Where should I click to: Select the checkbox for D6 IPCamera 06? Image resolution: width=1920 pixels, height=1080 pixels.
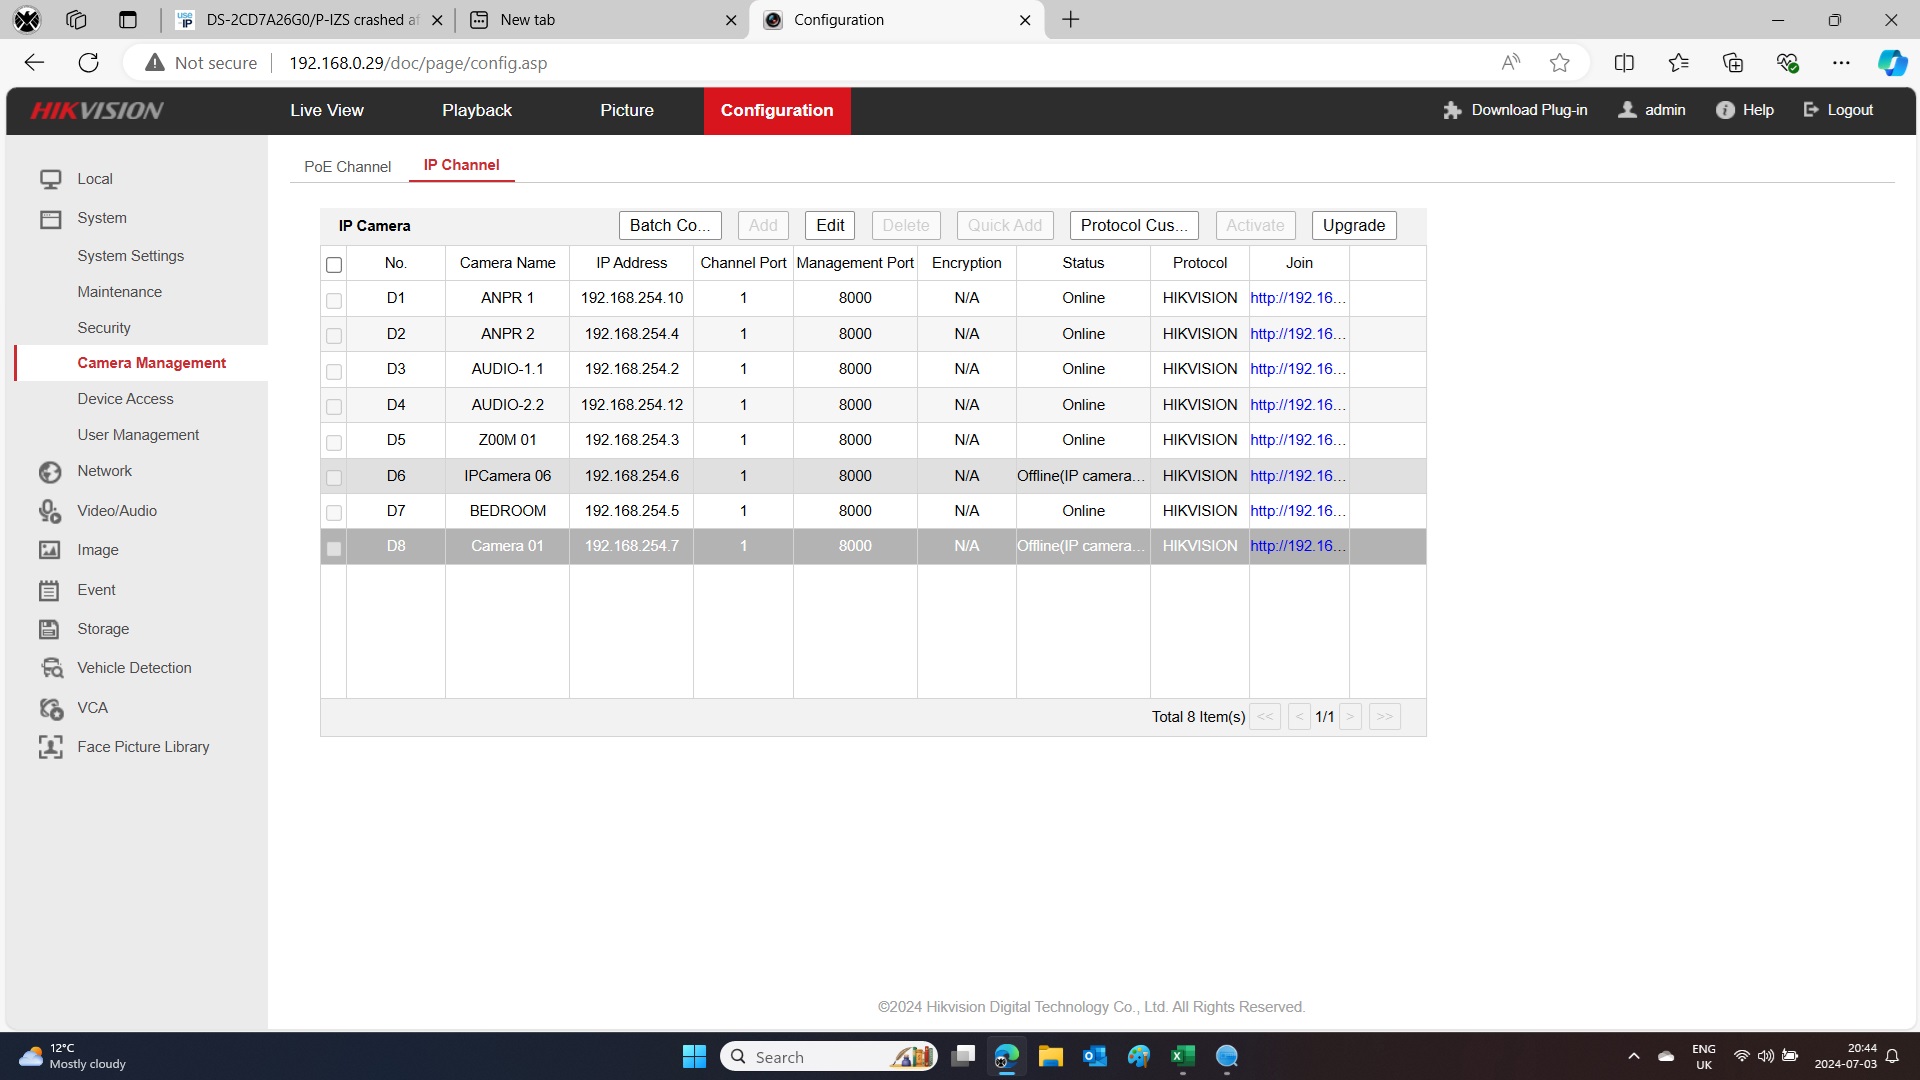pyautogui.click(x=334, y=478)
